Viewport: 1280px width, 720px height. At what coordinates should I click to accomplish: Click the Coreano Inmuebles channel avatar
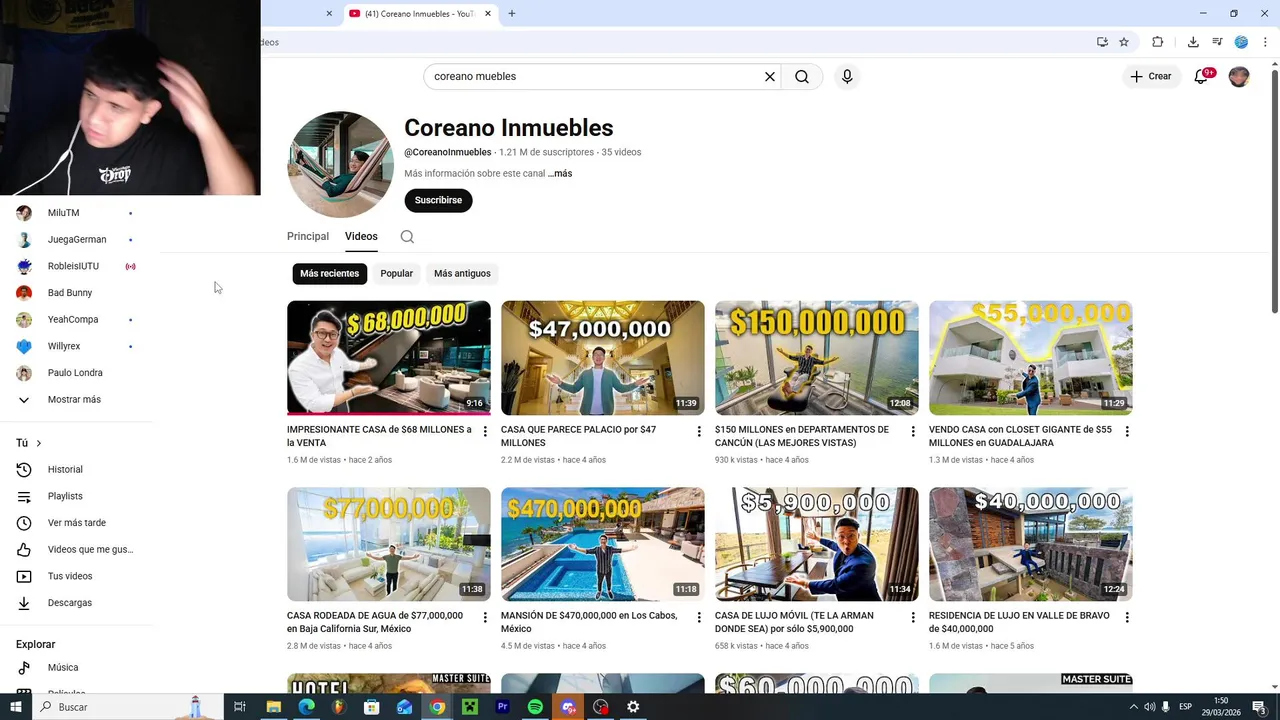coord(340,164)
